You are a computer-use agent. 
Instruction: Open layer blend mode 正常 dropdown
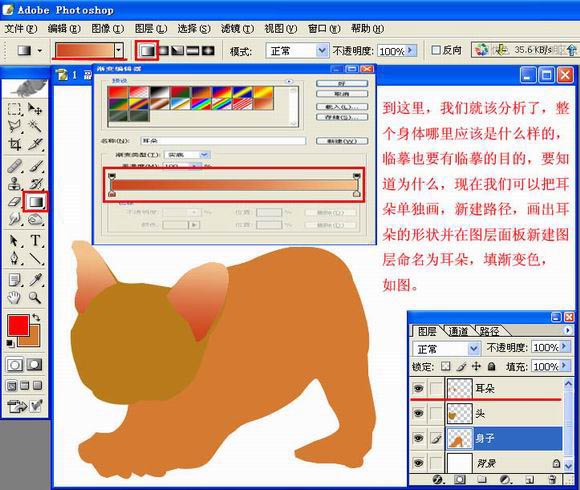pyautogui.click(x=446, y=348)
